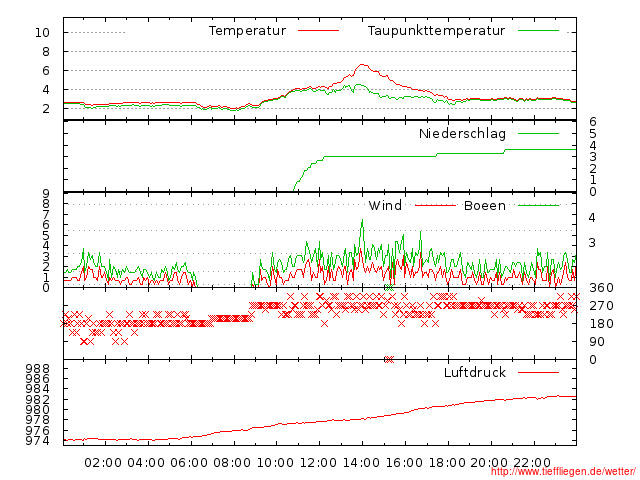Click the 02:00 time axis label
Screen dimensions: 640x480
[103, 463]
